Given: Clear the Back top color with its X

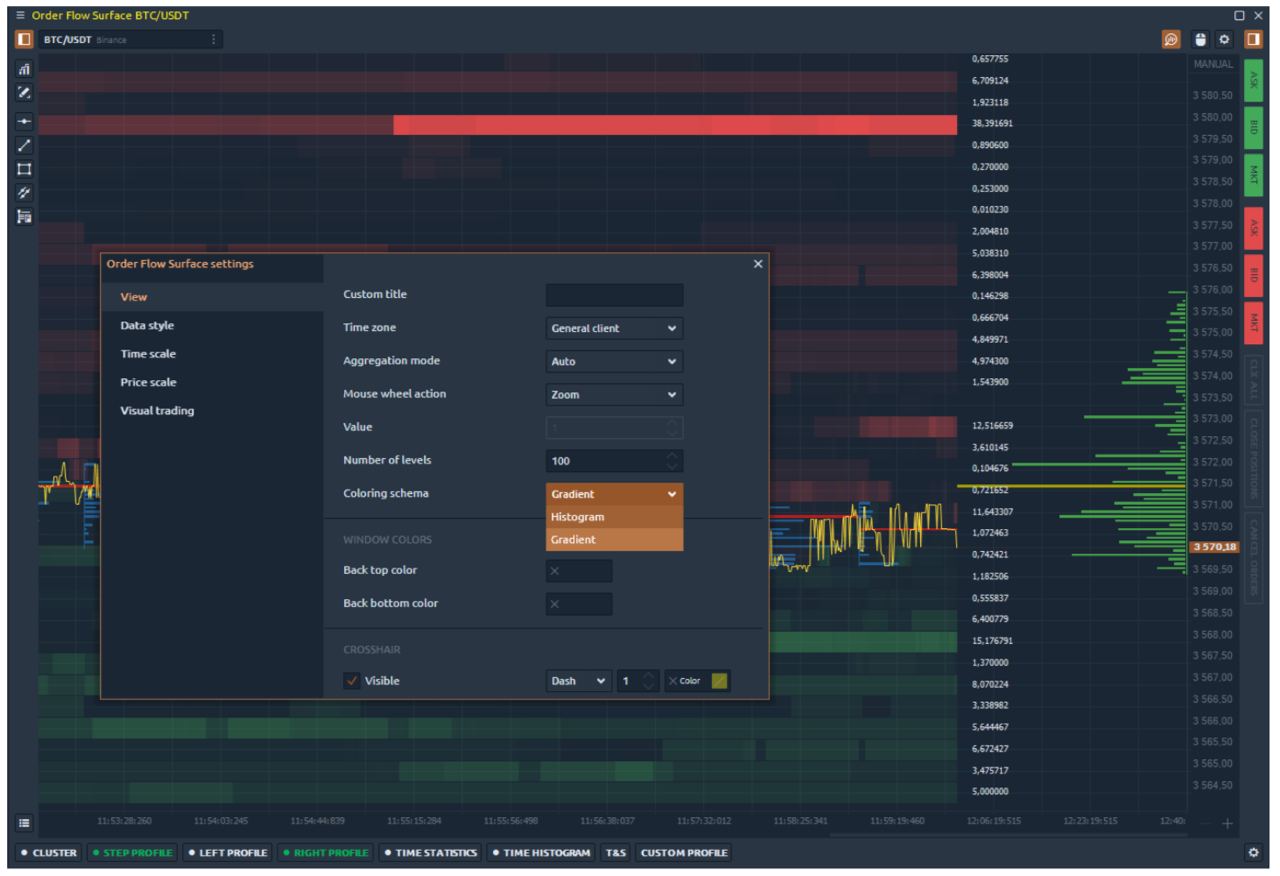Looking at the screenshot, I should [555, 571].
